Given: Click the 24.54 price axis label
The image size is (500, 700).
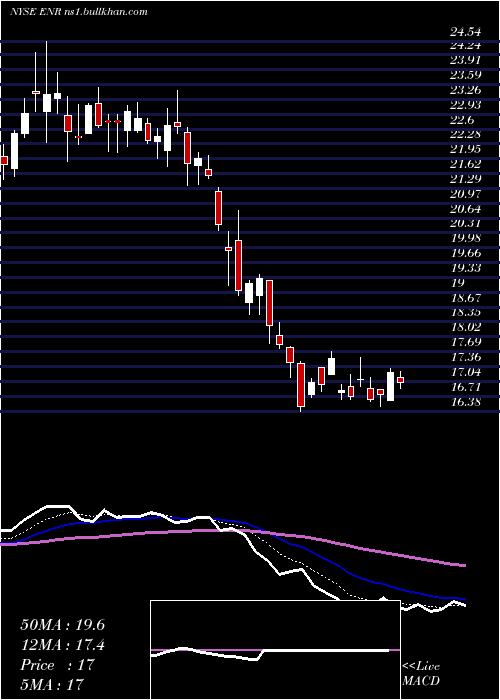Looking at the screenshot, I should [x=466, y=32].
